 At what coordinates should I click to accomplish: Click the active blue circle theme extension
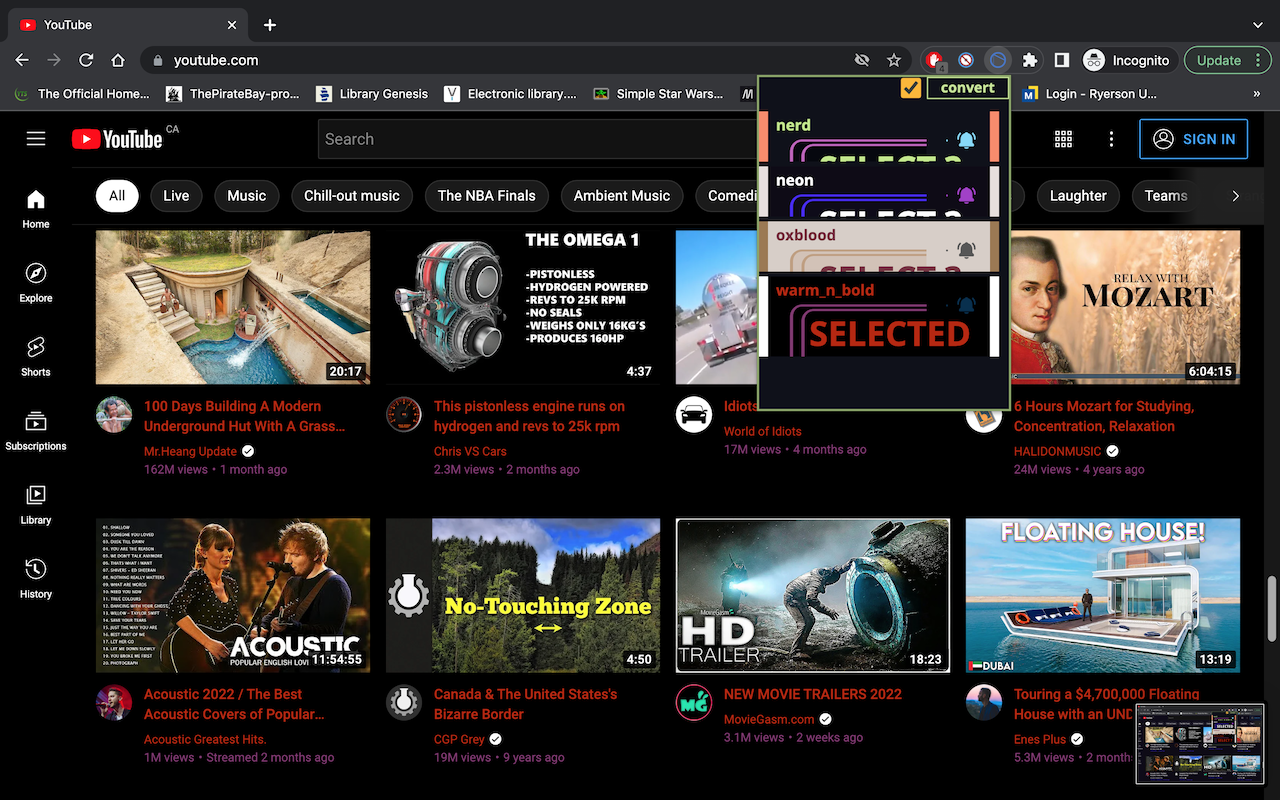(x=997, y=60)
